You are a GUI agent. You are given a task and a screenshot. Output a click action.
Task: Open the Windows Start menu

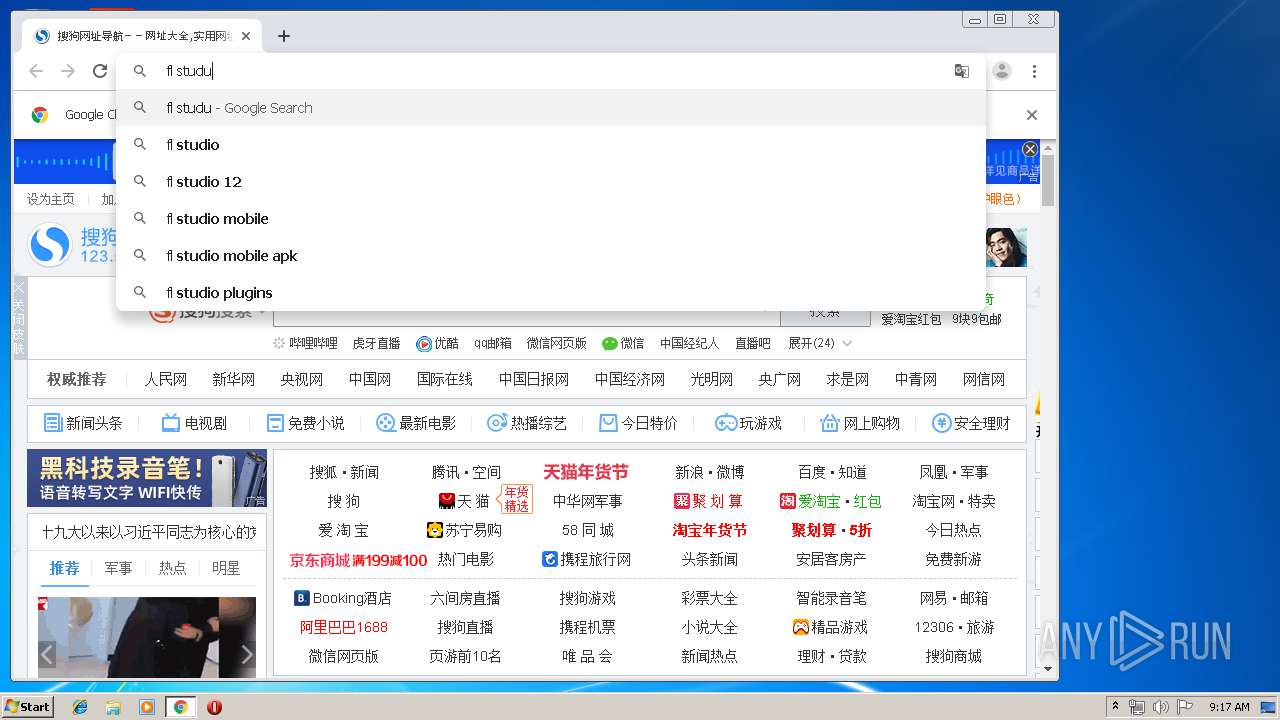pyautogui.click(x=28, y=707)
